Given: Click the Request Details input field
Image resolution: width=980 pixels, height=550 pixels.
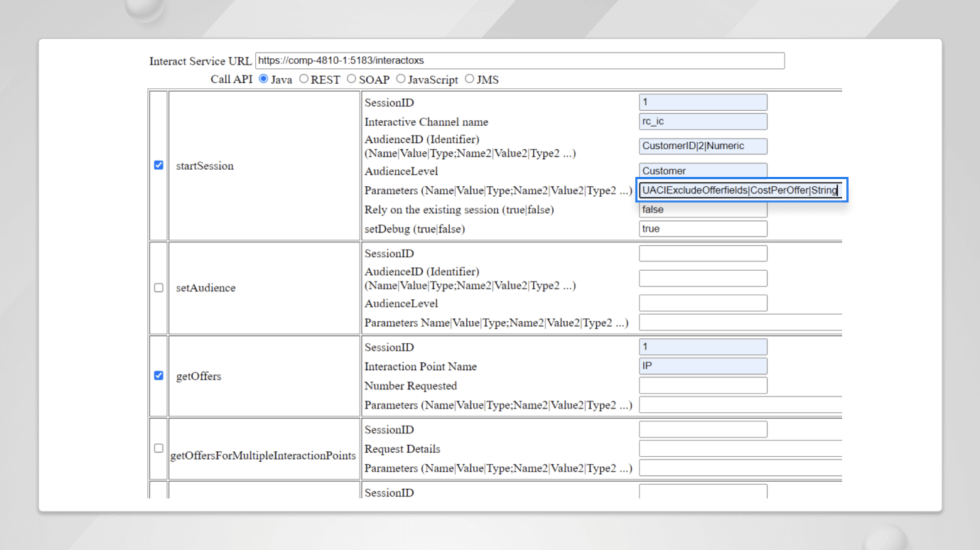Looking at the screenshot, I should click(x=741, y=449).
